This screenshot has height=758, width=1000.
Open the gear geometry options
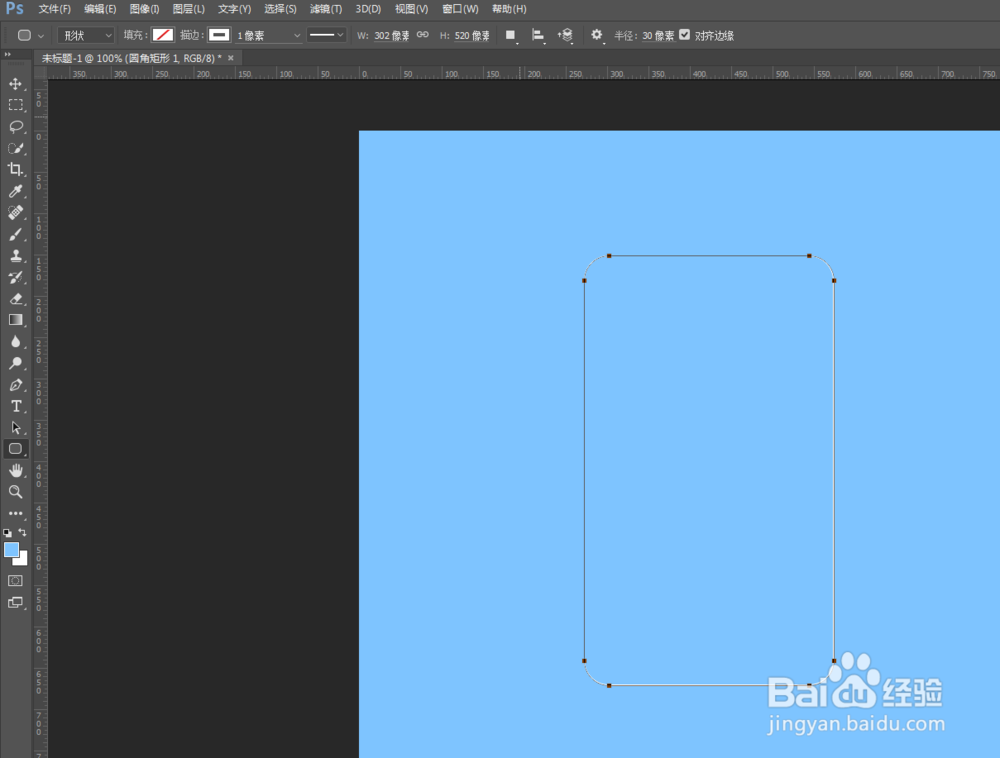[x=596, y=35]
